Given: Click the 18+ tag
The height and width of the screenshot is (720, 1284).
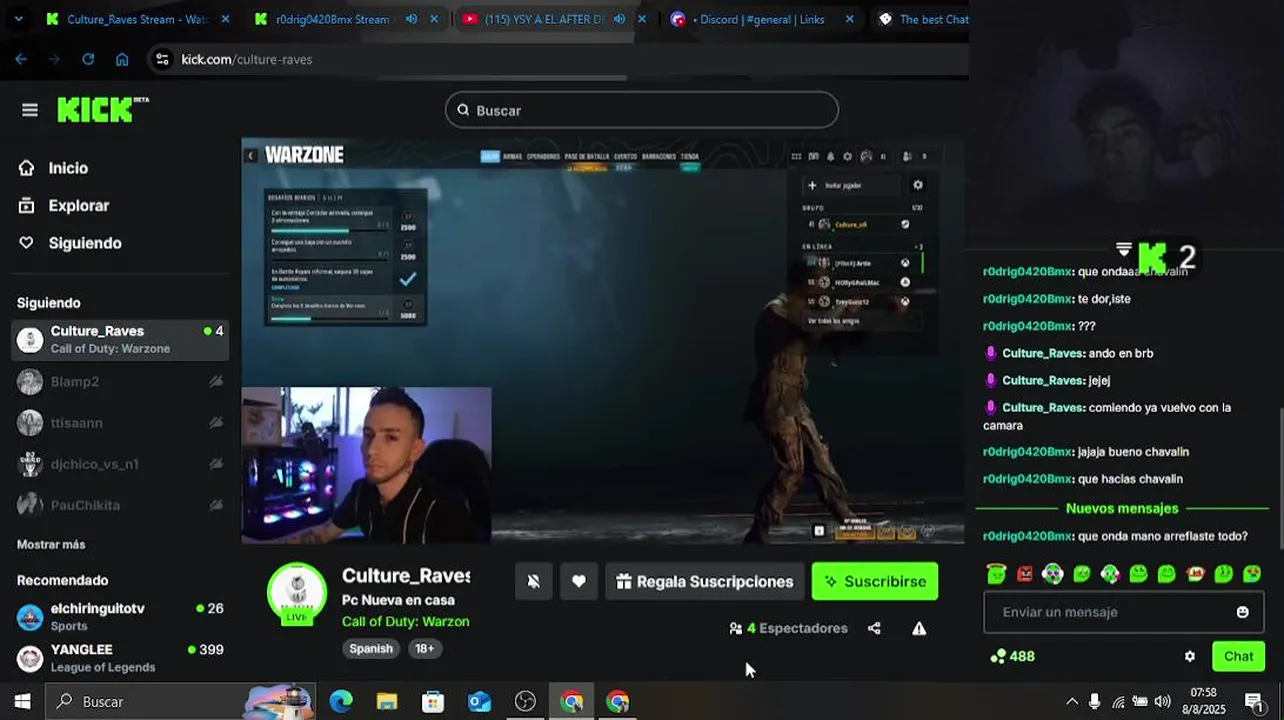Looking at the screenshot, I should pyautogui.click(x=424, y=648).
